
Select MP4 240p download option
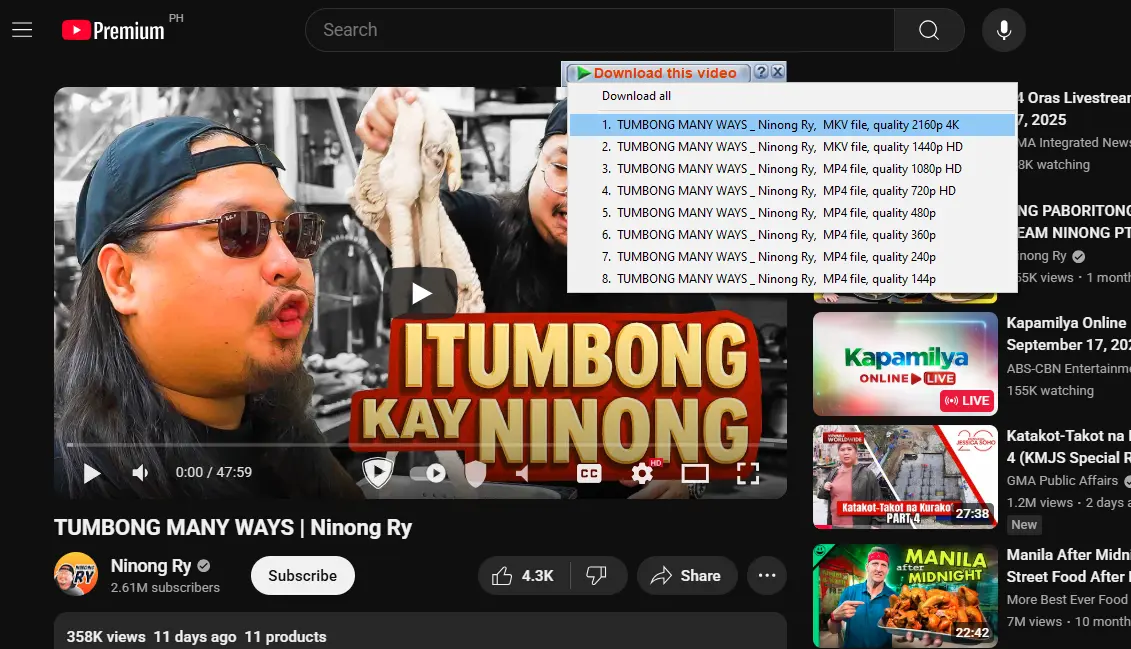pos(792,257)
